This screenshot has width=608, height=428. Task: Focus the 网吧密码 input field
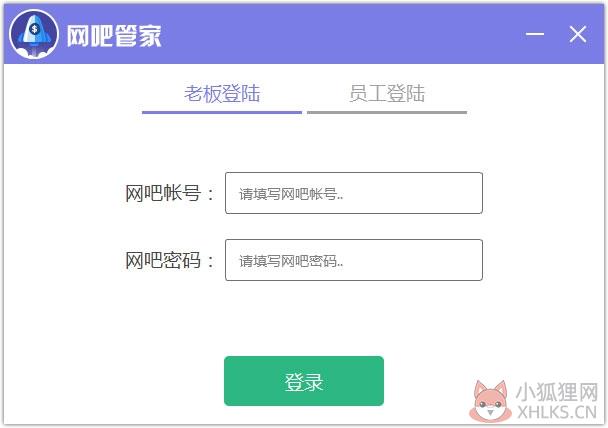pyautogui.click(x=354, y=260)
